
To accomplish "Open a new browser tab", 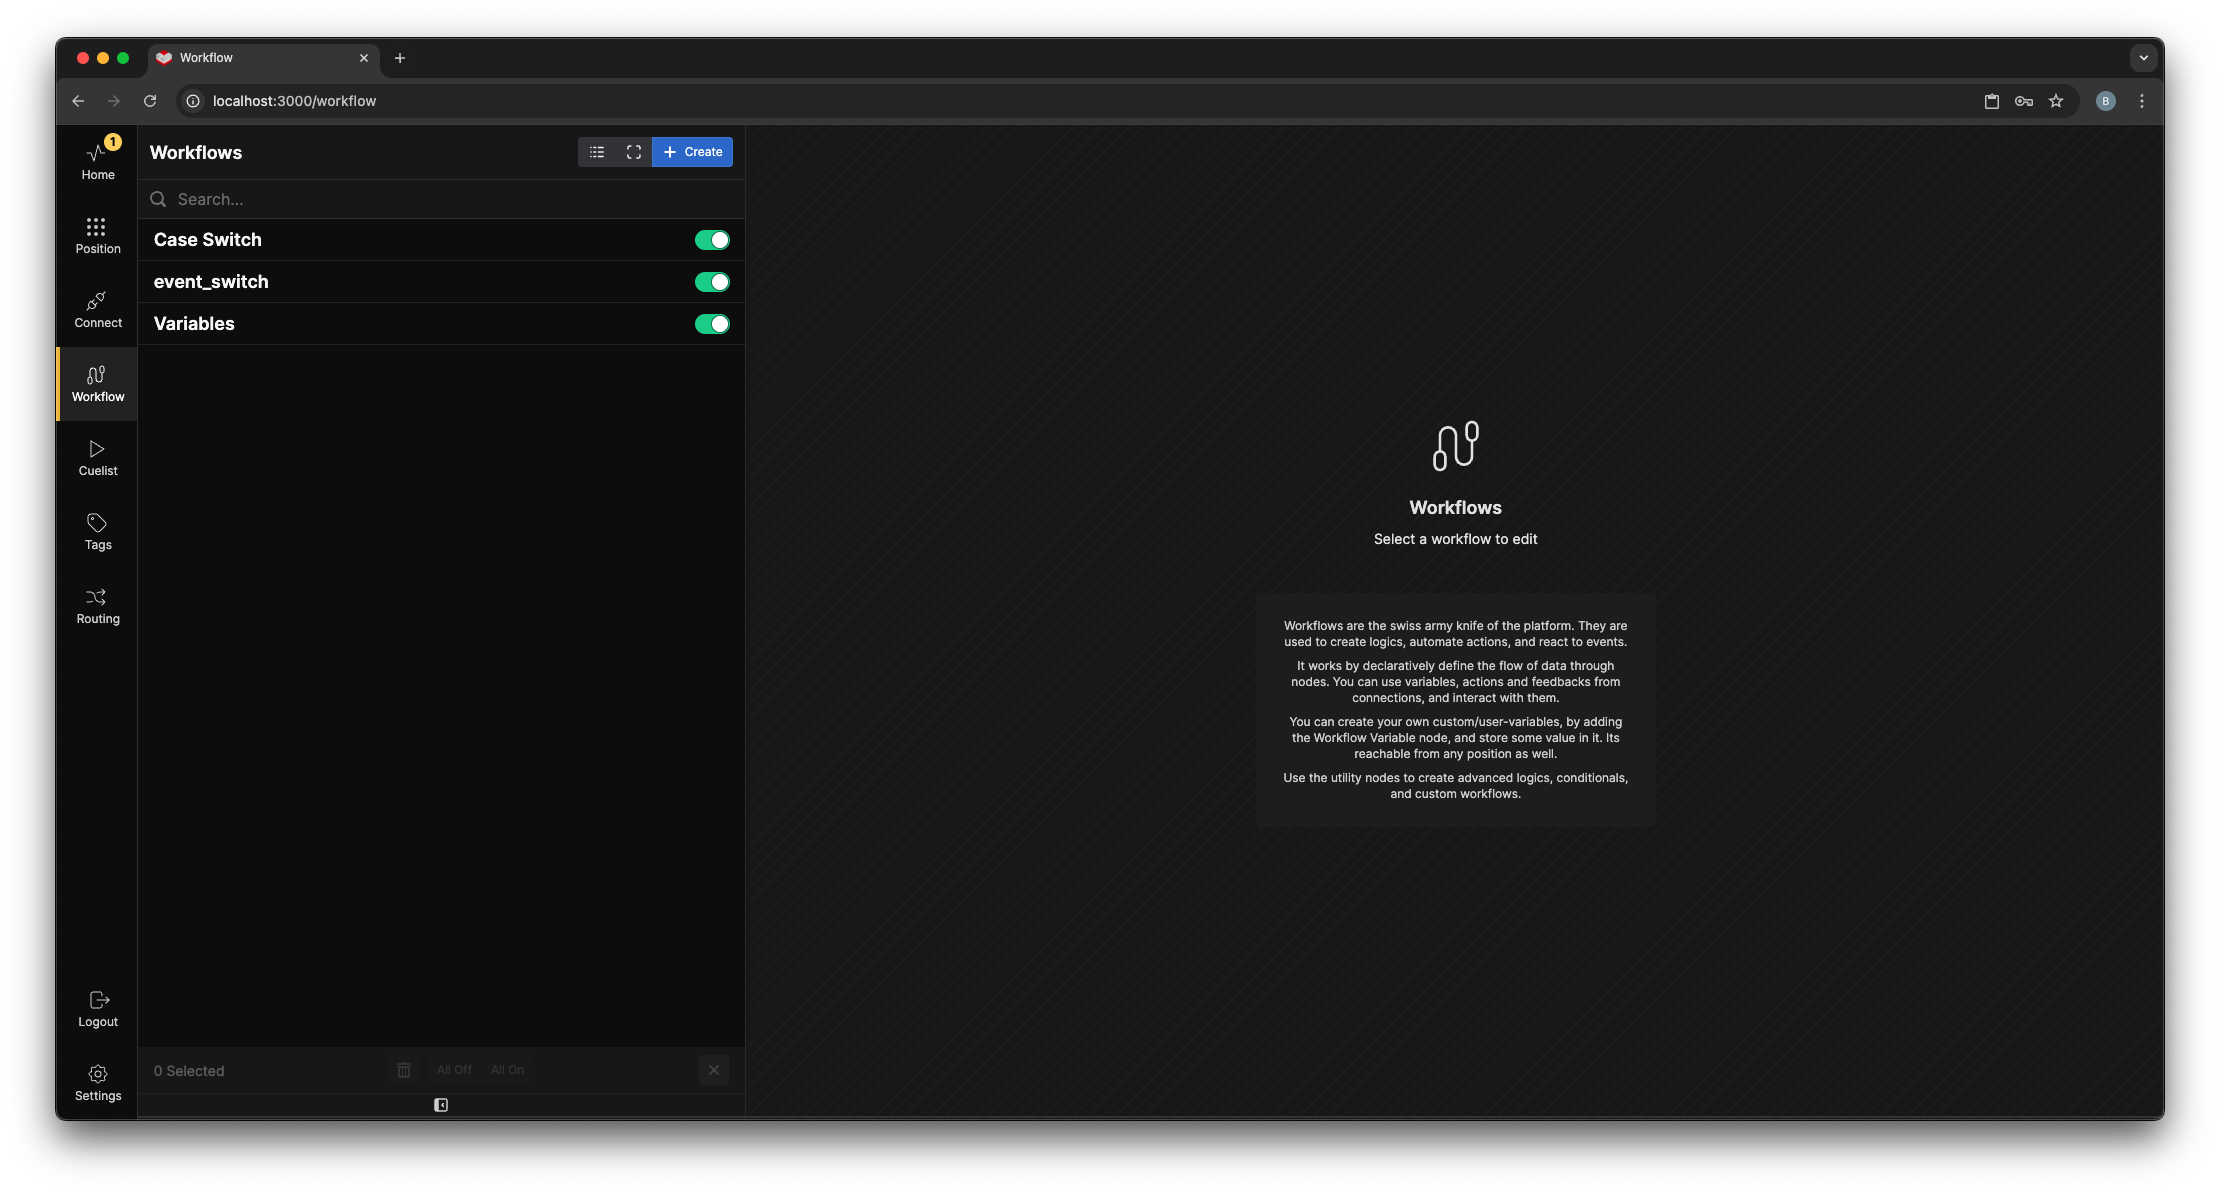I will [400, 58].
